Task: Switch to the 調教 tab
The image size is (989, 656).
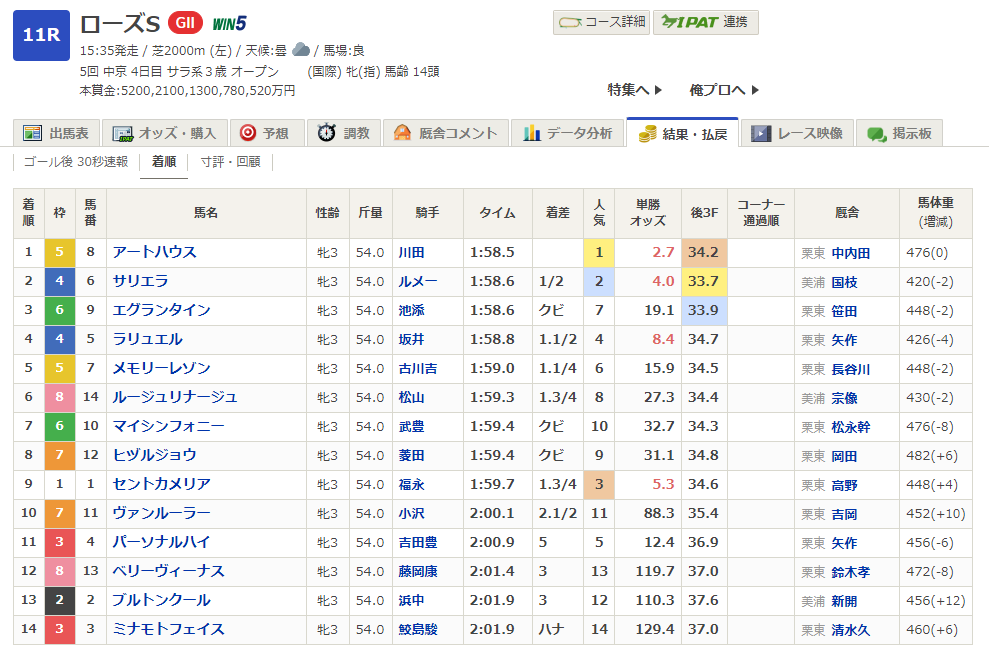Action: [x=344, y=133]
